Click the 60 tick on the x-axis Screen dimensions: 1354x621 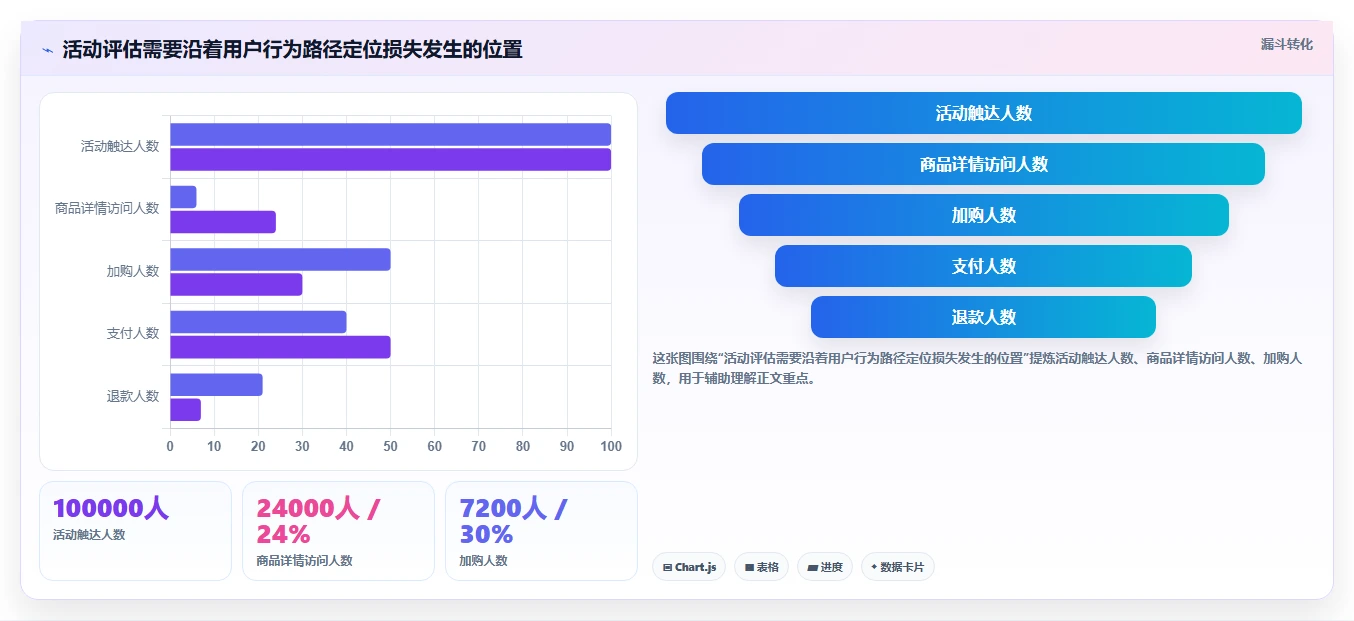click(434, 446)
